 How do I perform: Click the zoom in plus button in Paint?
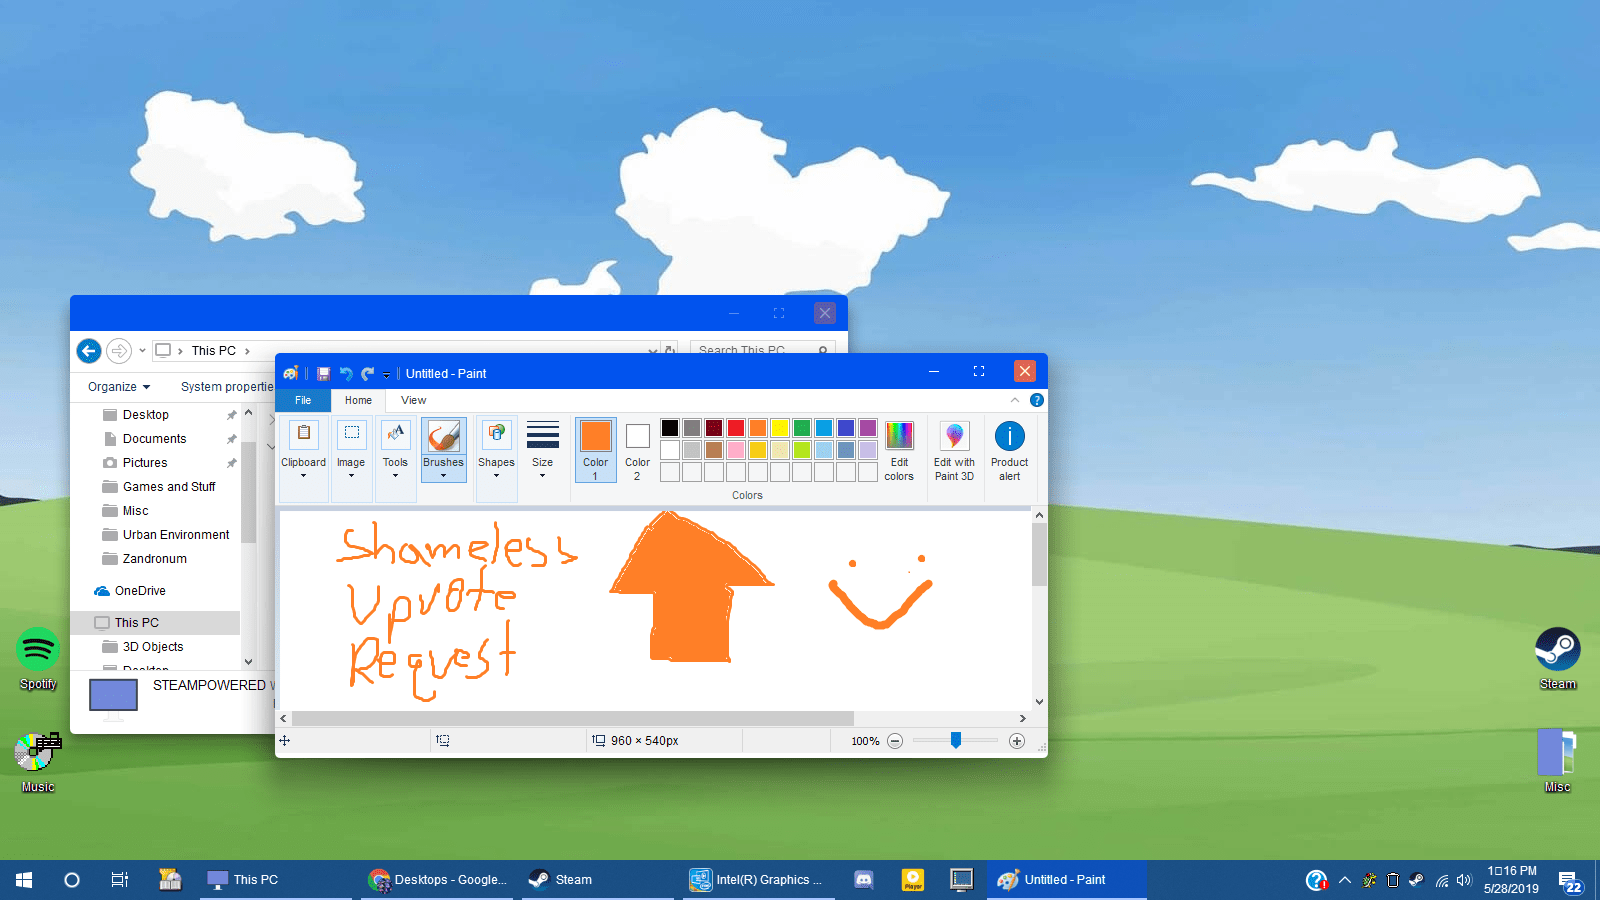(1017, 741)
